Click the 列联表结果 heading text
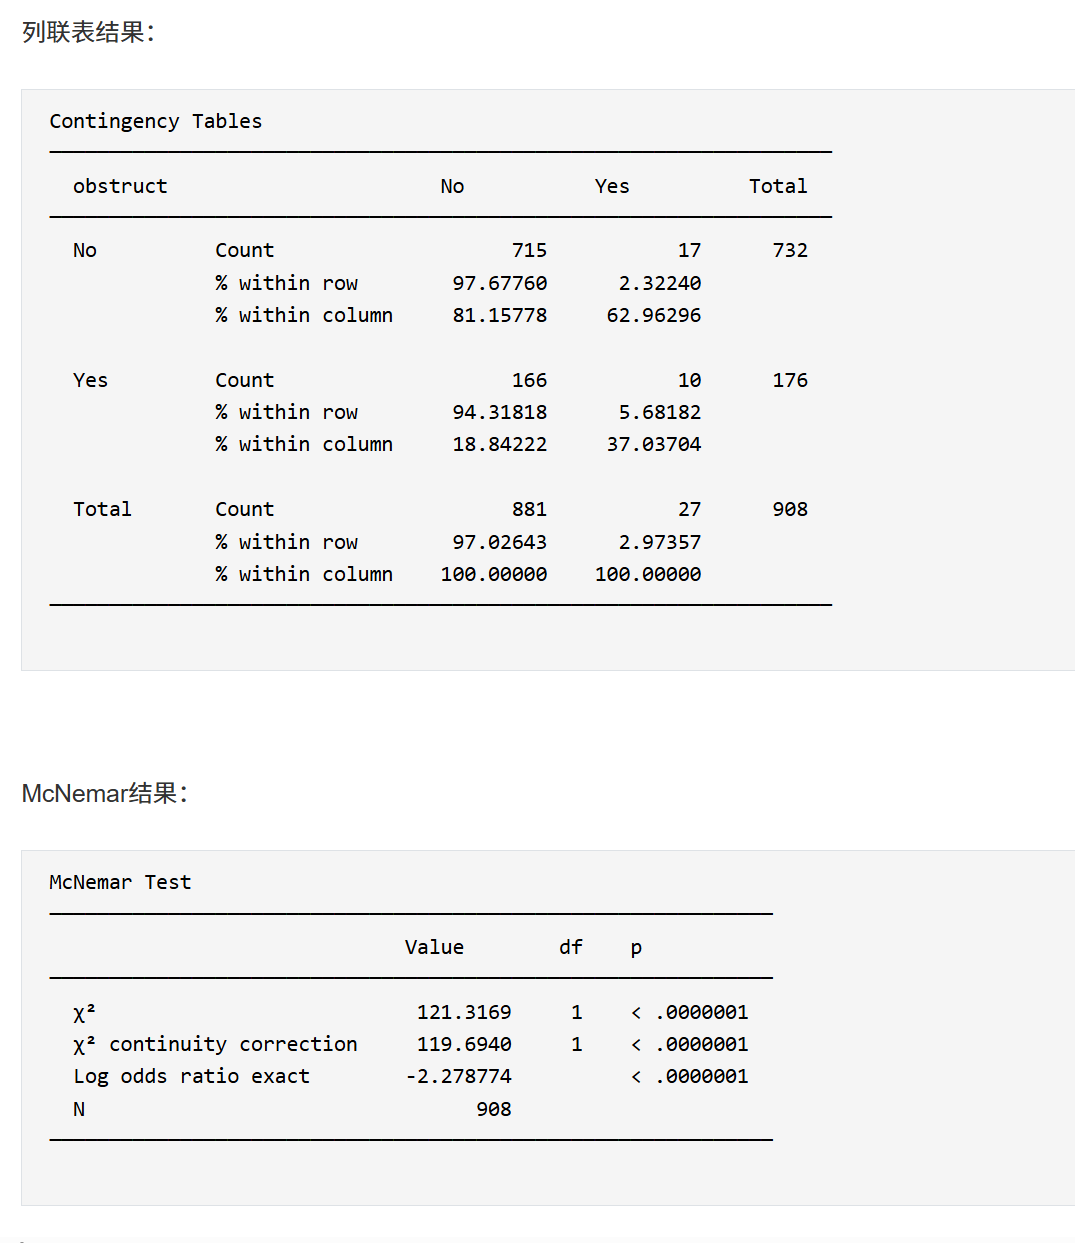Screen dimensions: 1075x1243 click(x=88, y=32)
